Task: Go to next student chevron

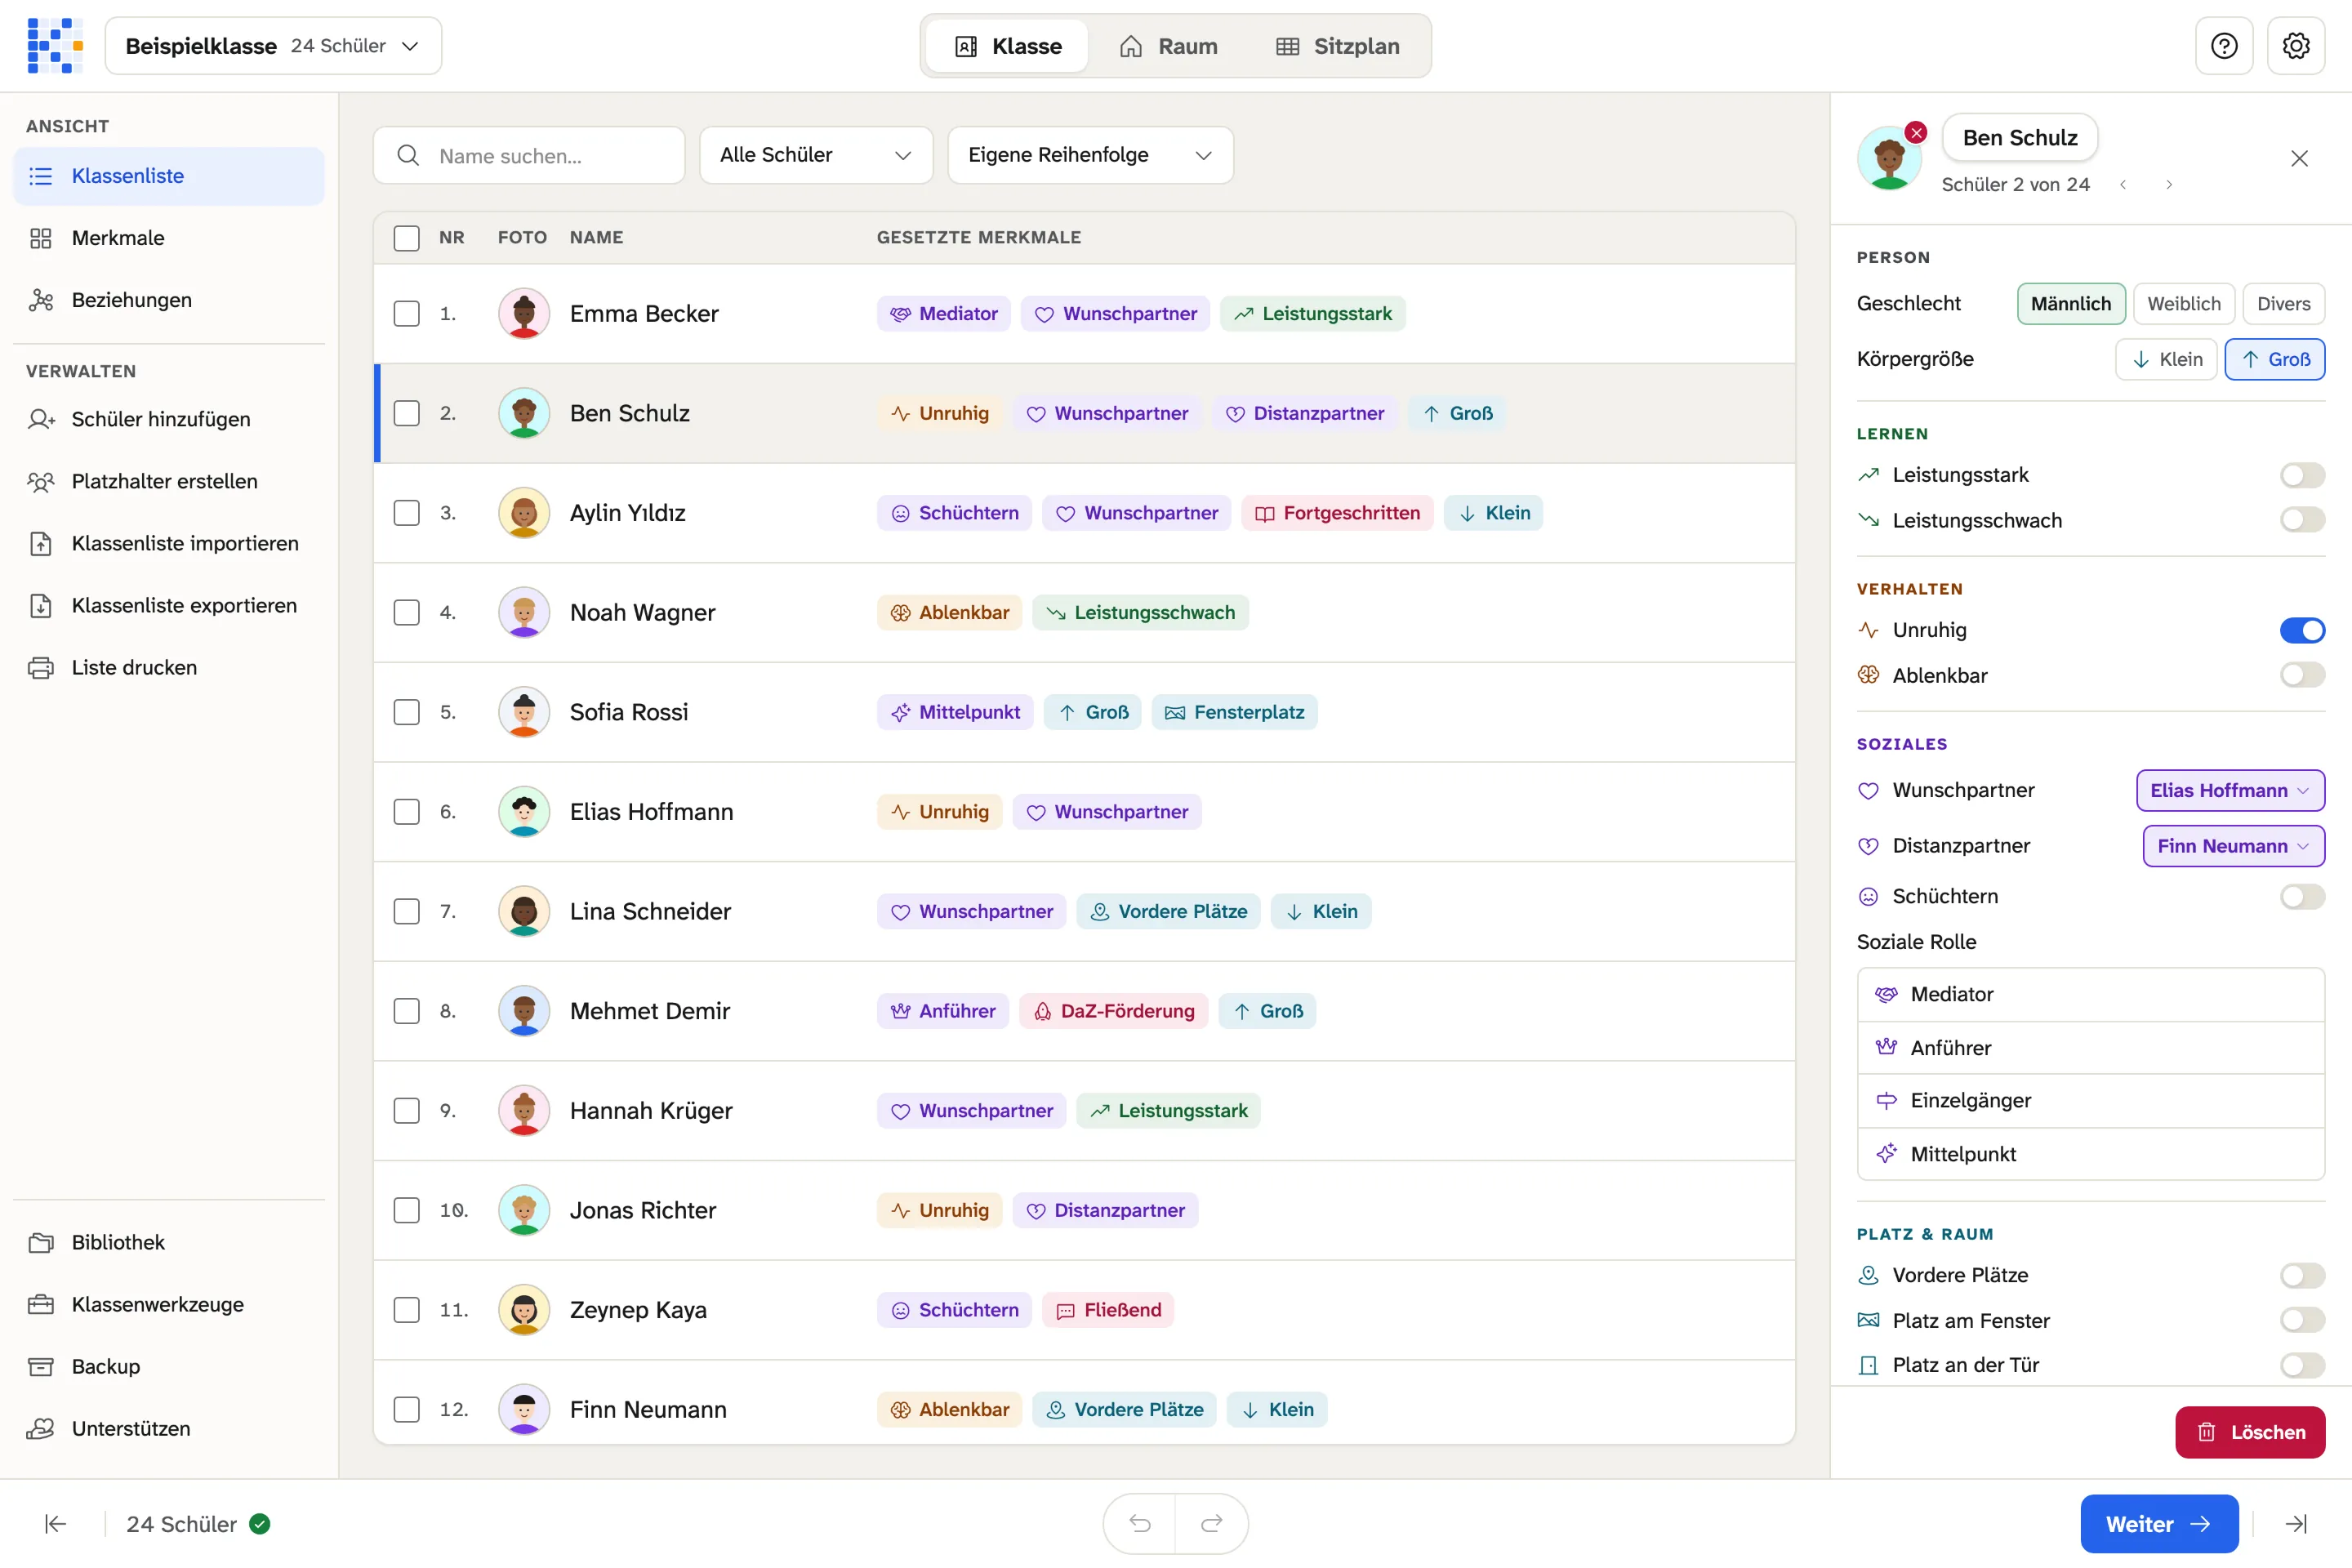Action: 2169,185
